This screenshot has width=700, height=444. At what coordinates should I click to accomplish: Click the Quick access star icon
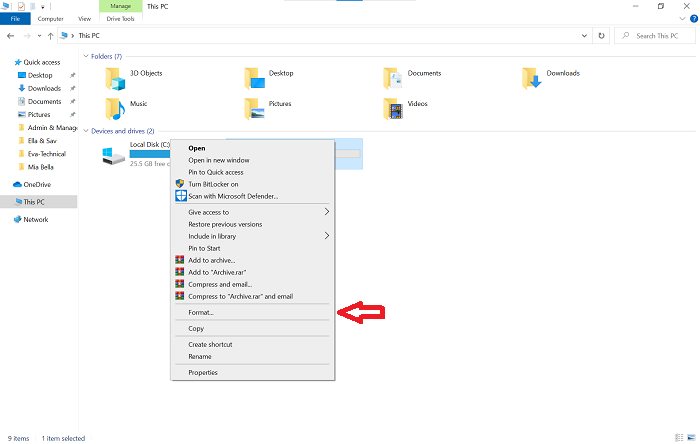pos(18,62)
